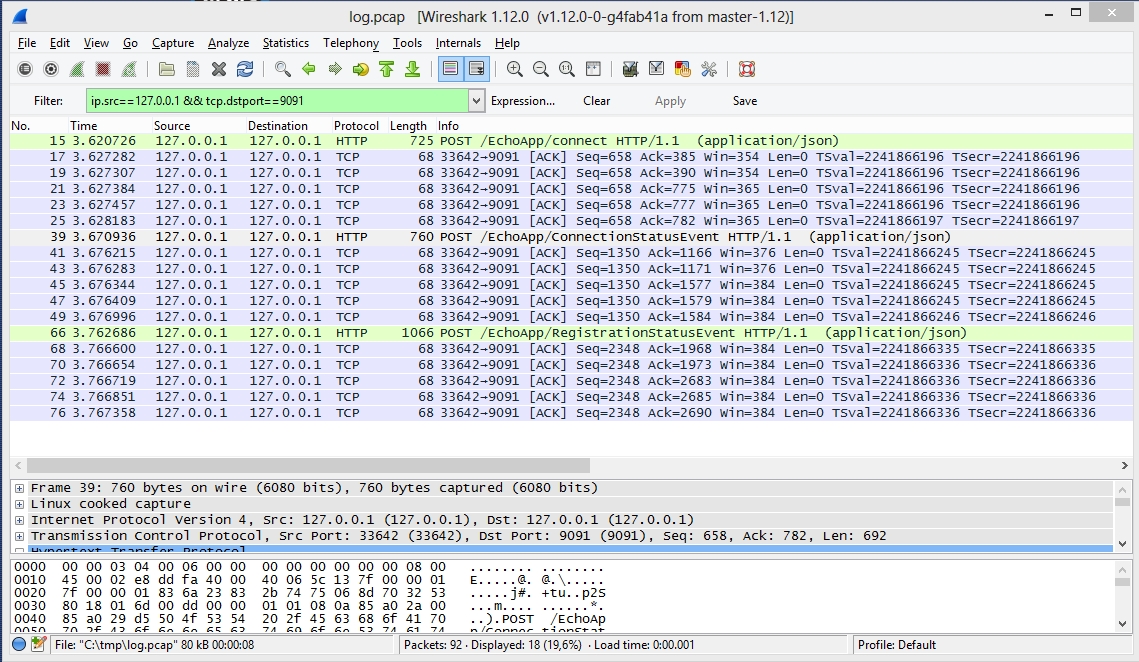Toggle auto scroll during live capture
The height and width of the screenshot is (662, 1139).
point(476,69)
